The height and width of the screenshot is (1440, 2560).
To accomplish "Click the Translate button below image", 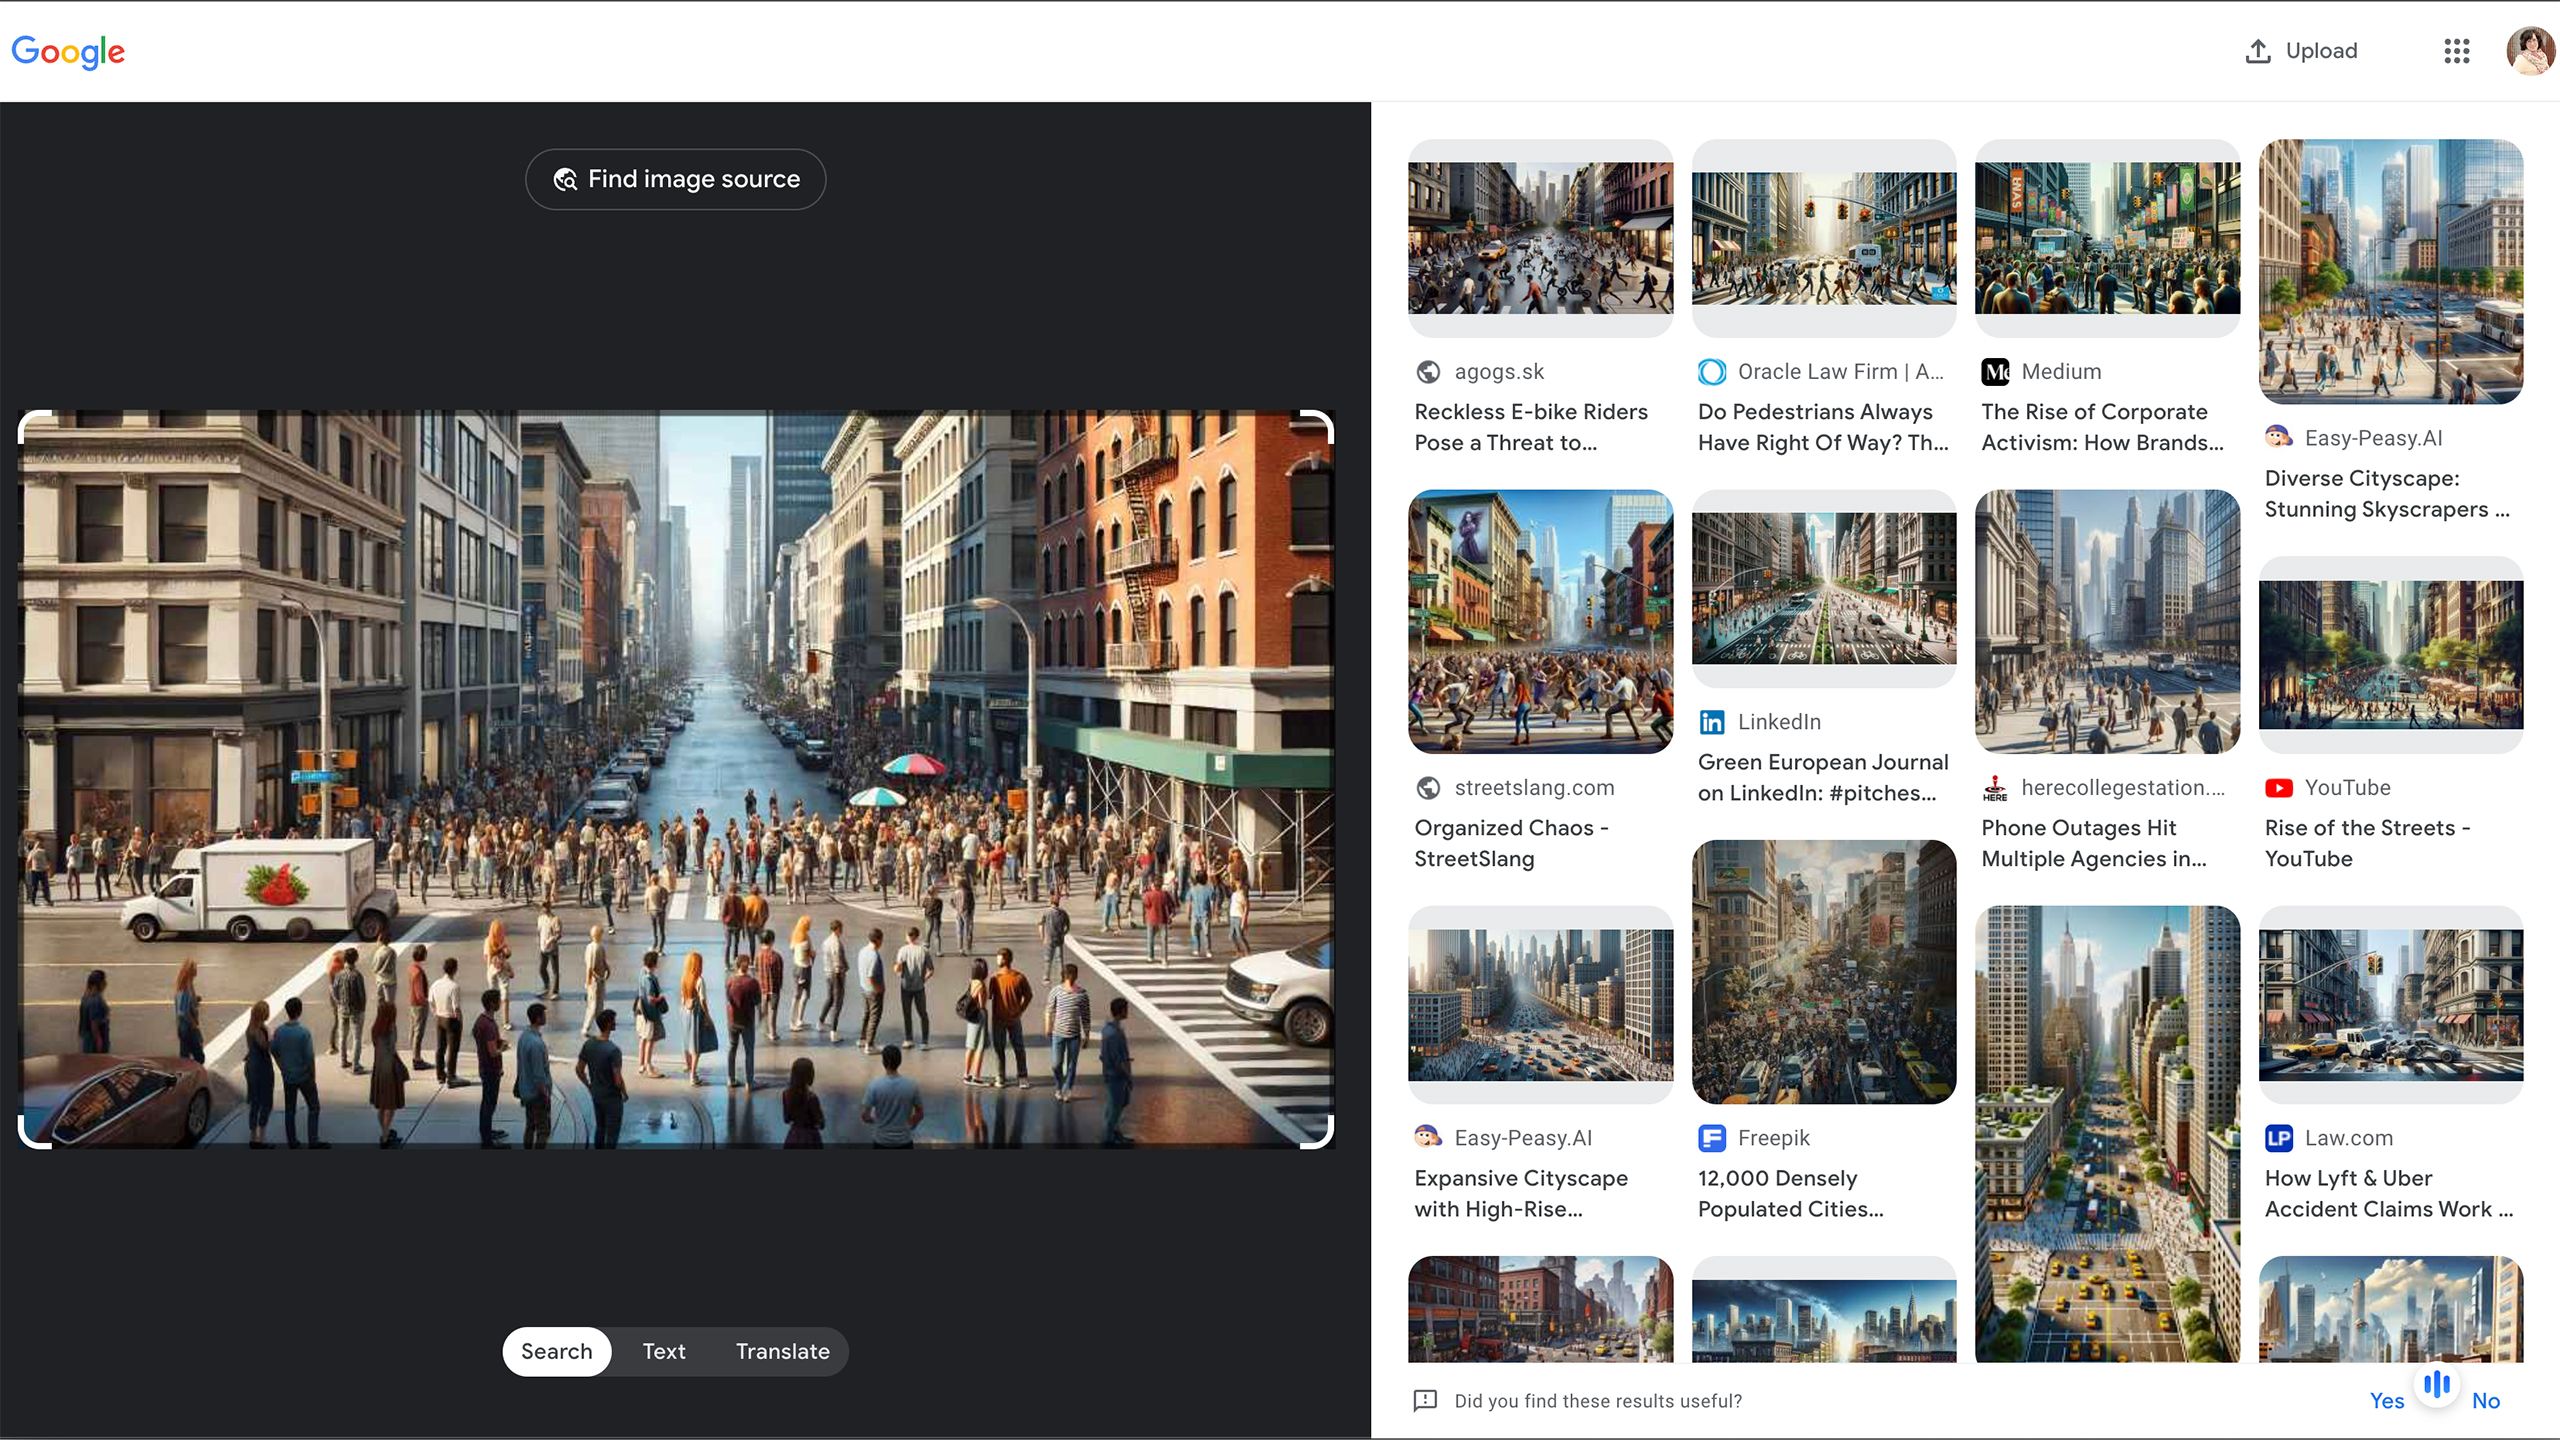I will (x=782, y=1350).
